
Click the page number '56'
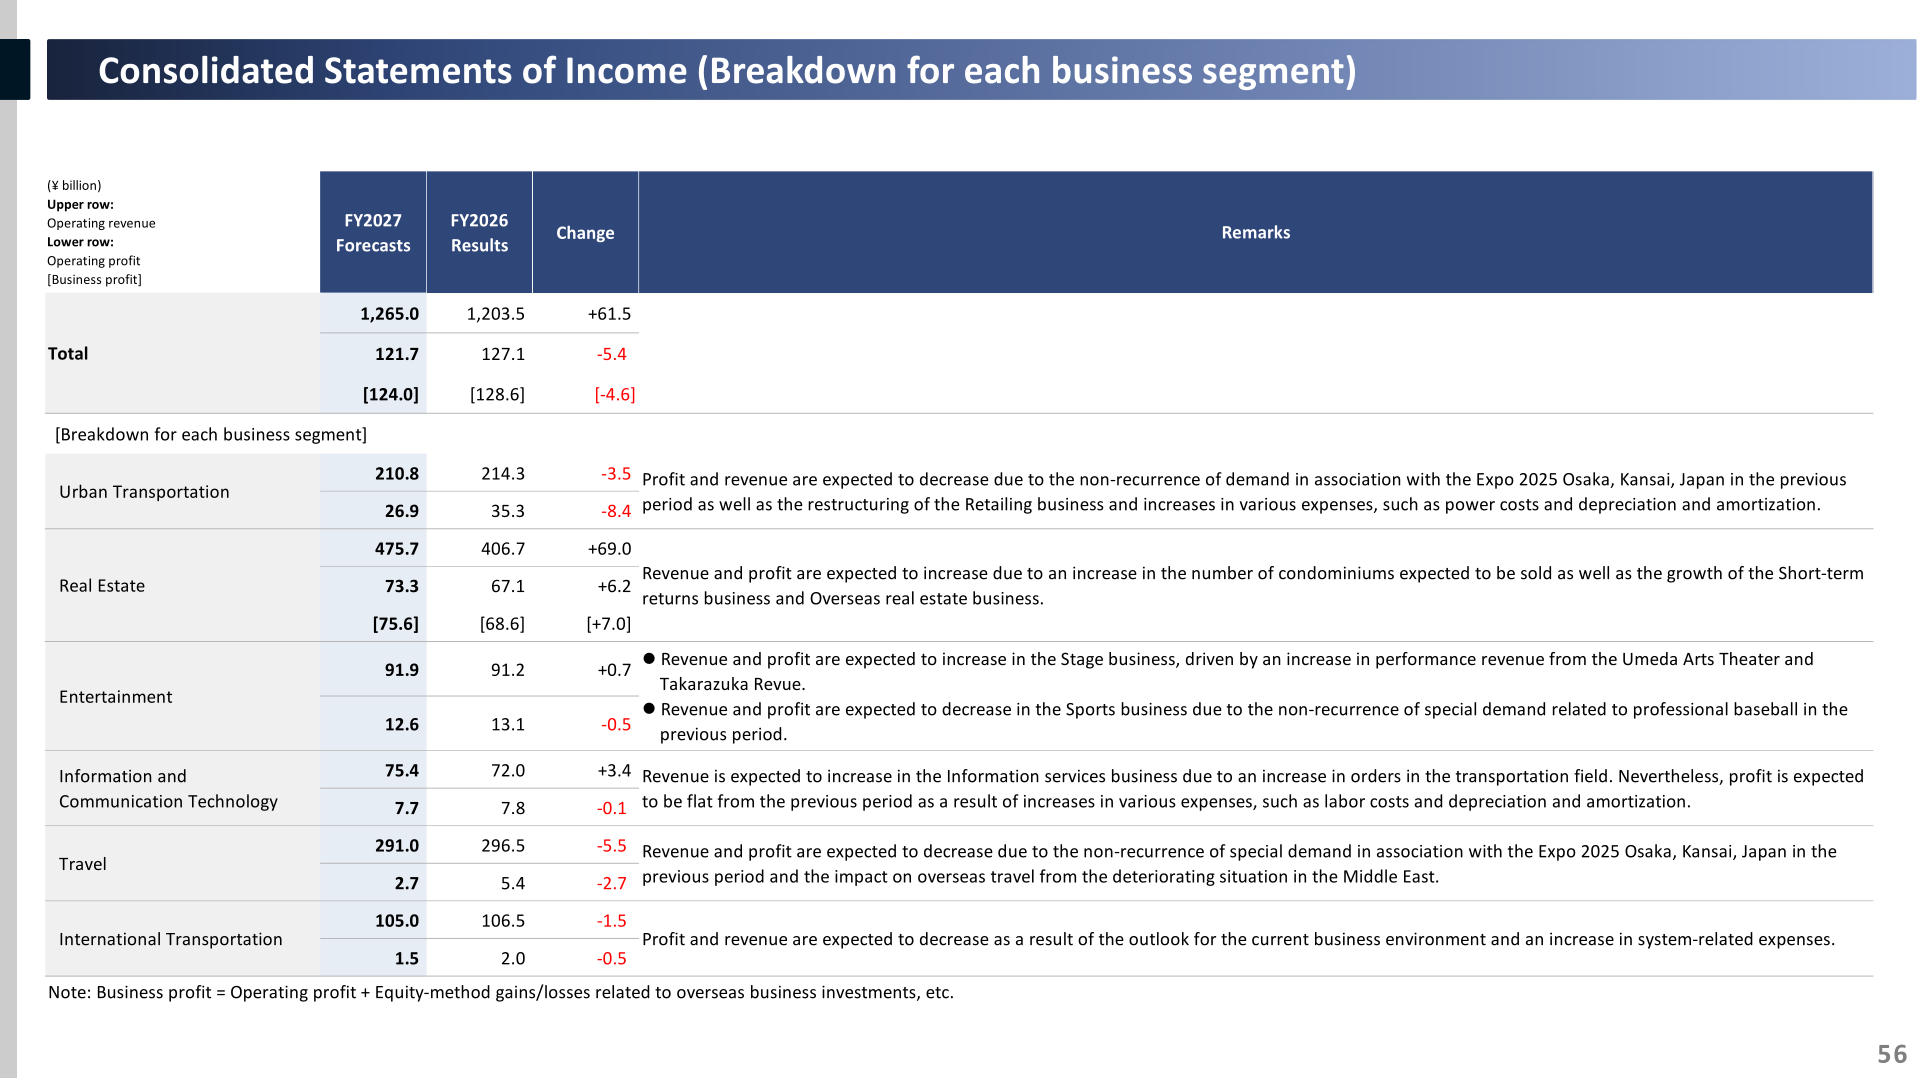1892,1054
